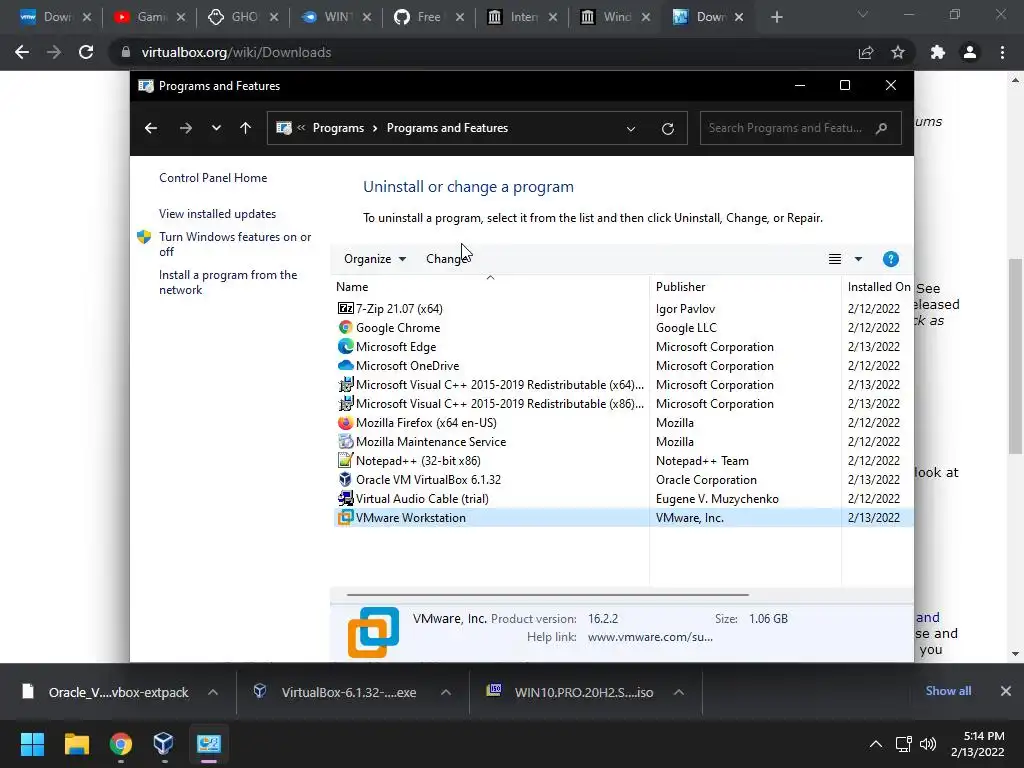Switch to the Free GitHub tab
The width and height of the screenshot is (1024, 768).
[429, 18]
